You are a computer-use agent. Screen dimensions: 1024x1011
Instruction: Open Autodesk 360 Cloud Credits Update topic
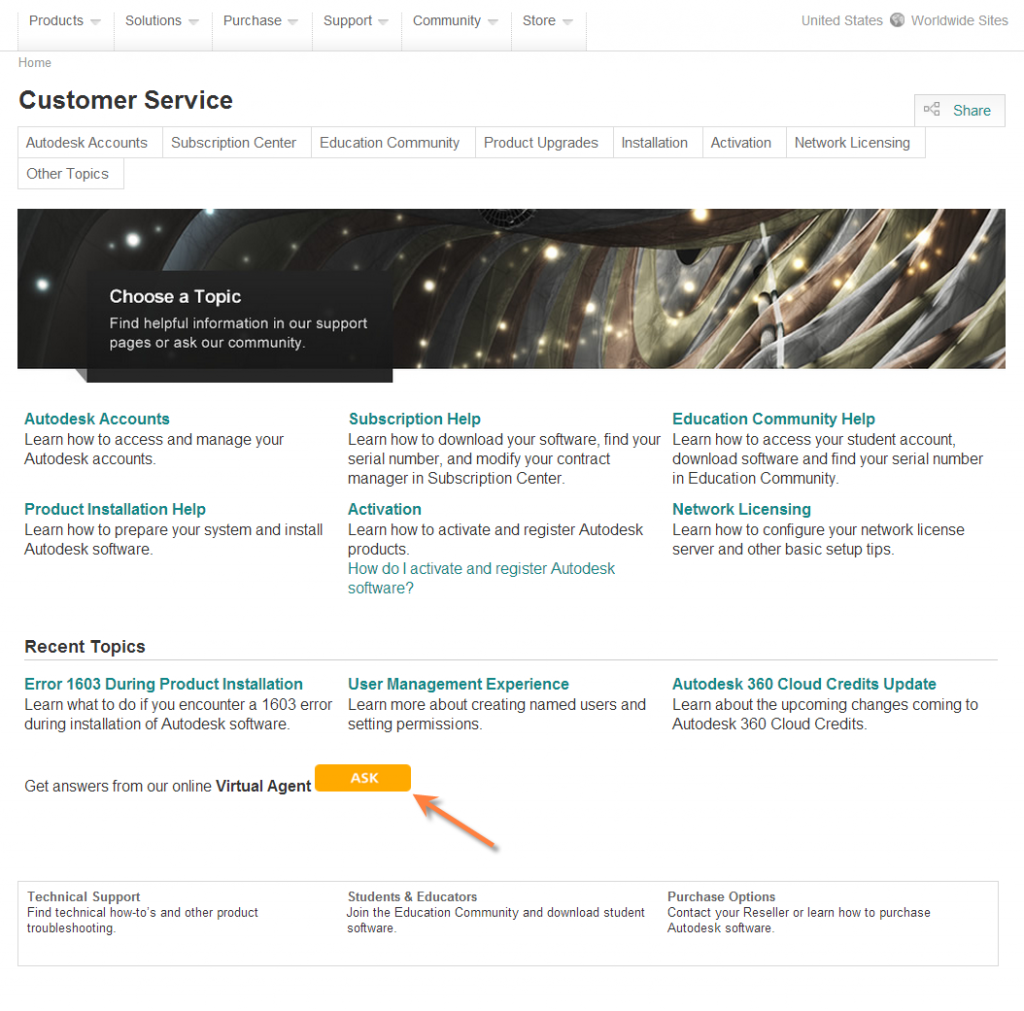804,684
